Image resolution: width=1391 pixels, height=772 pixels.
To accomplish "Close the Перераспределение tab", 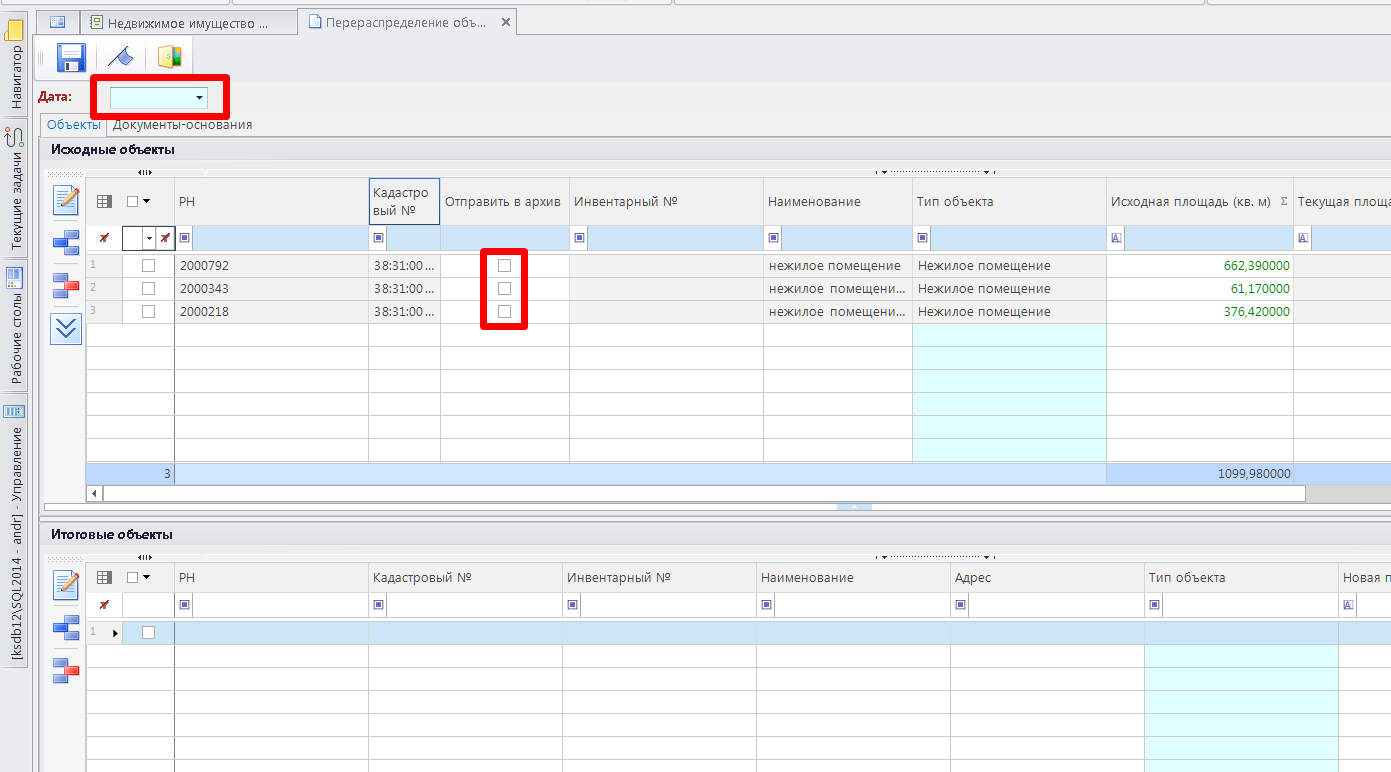I will coord(505,22).
